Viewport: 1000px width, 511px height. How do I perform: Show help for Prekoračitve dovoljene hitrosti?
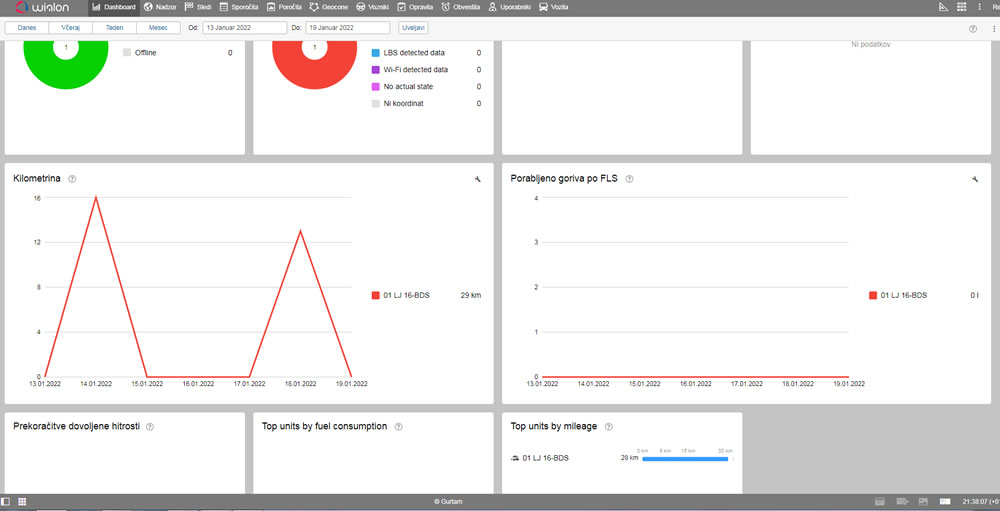(x=150, y=427)
